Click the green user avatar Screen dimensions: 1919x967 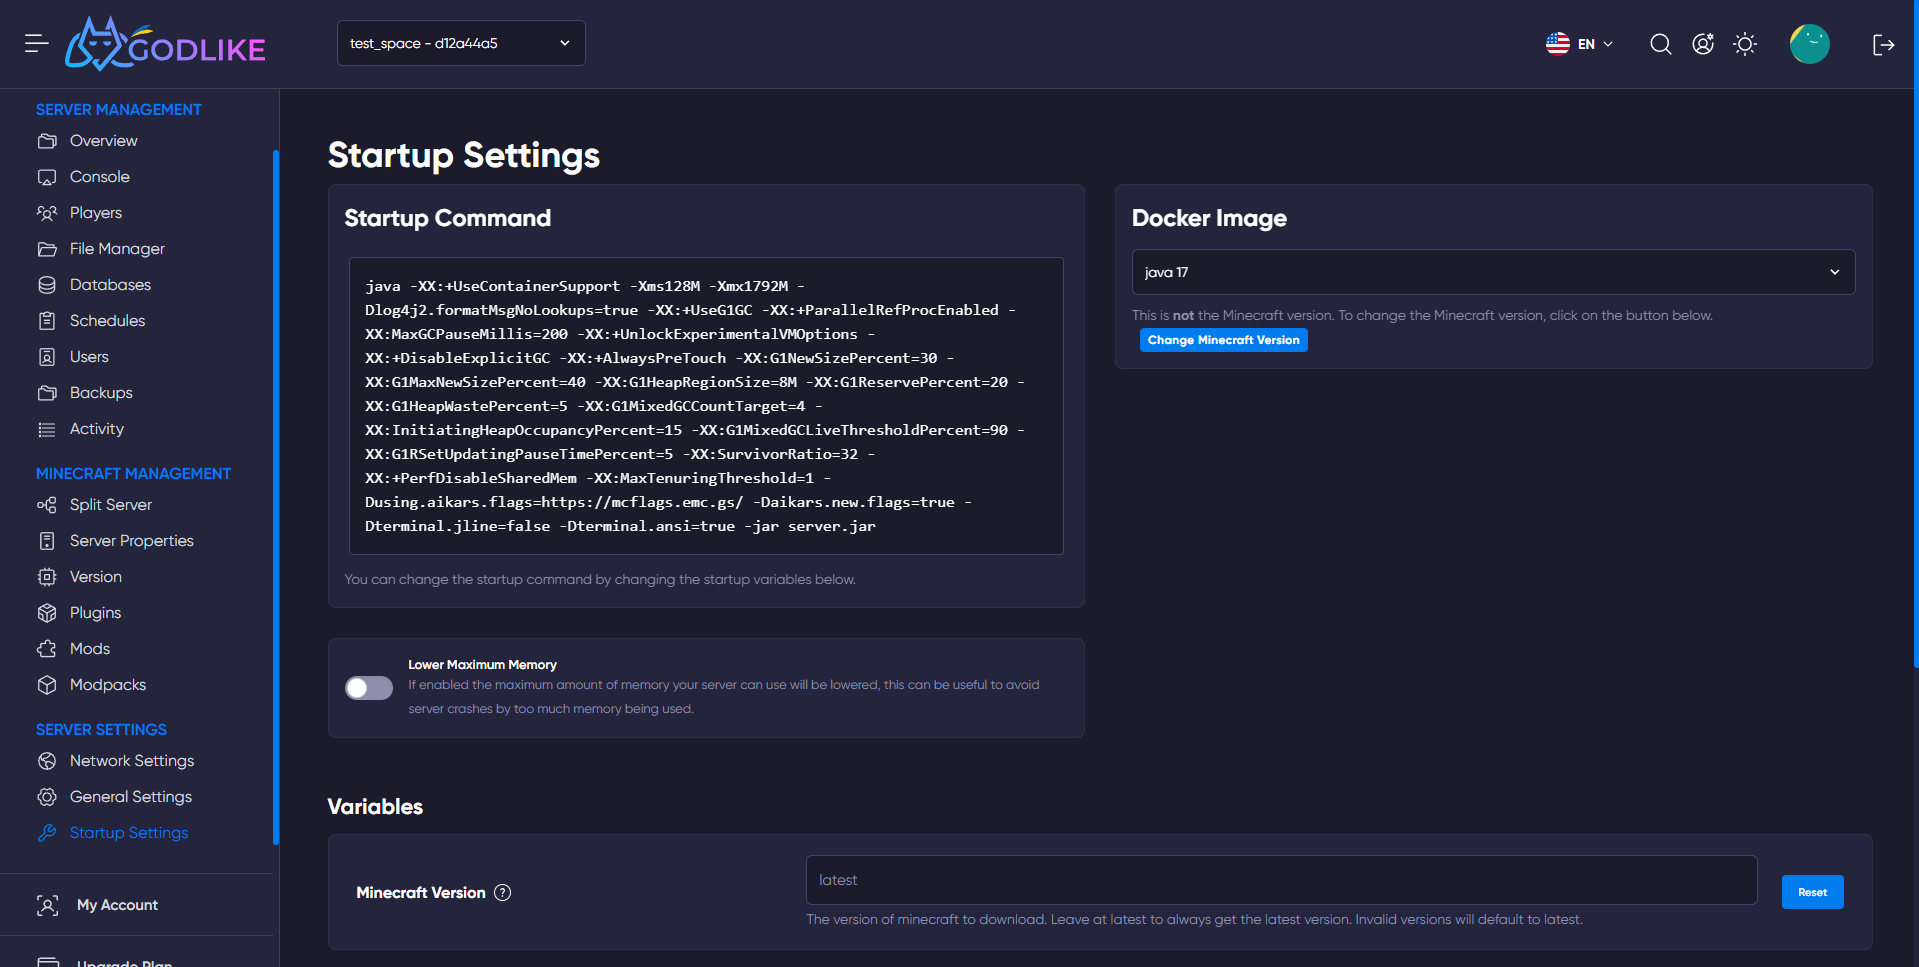(x=1809, y=44)
